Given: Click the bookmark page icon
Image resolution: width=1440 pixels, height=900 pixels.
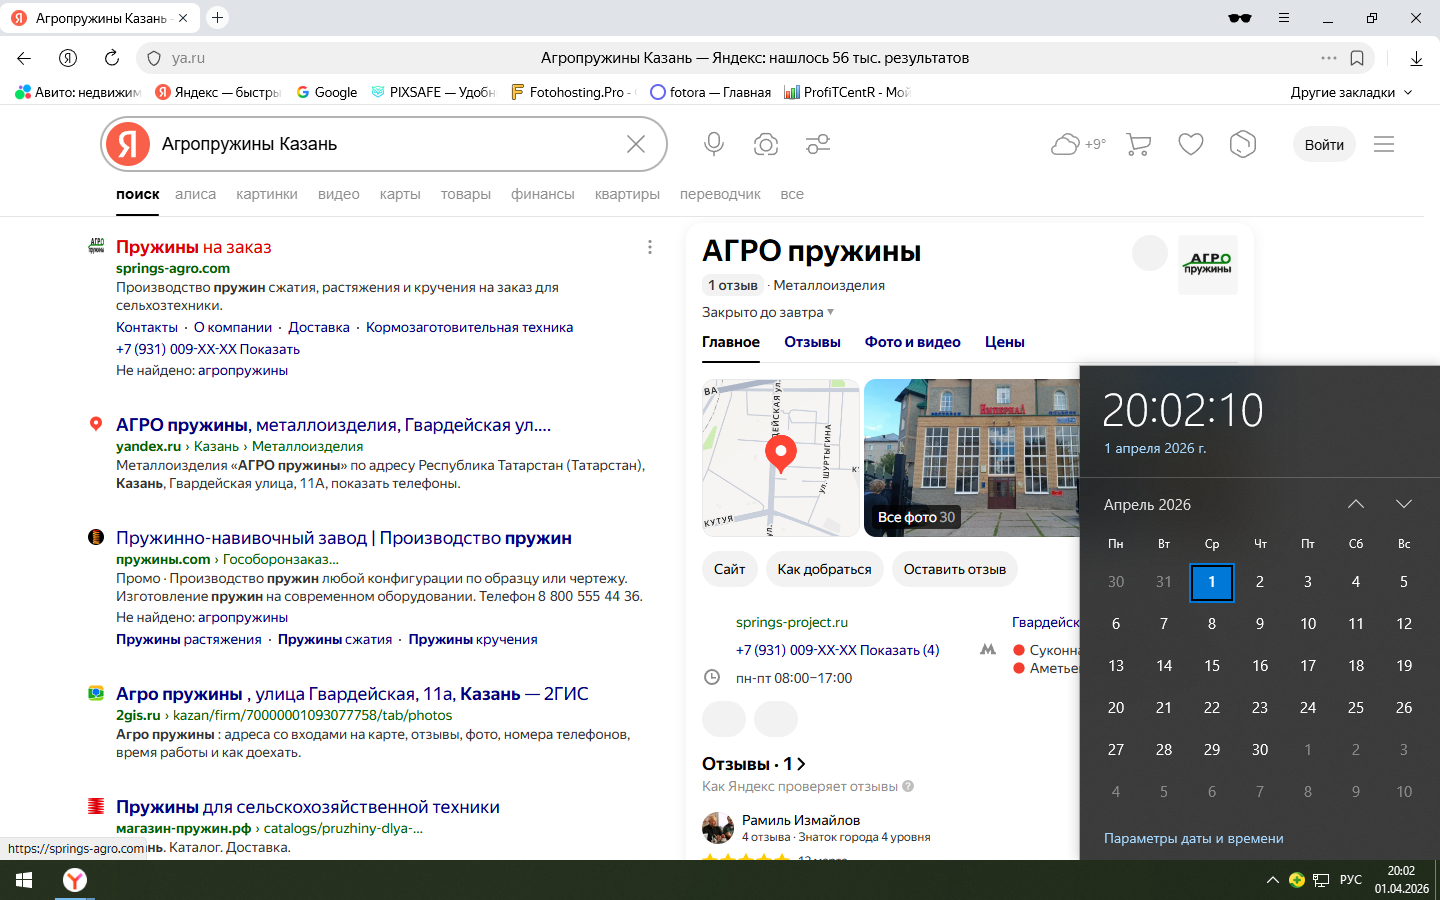Looking at the screenshot, I should pos(1357,58).
